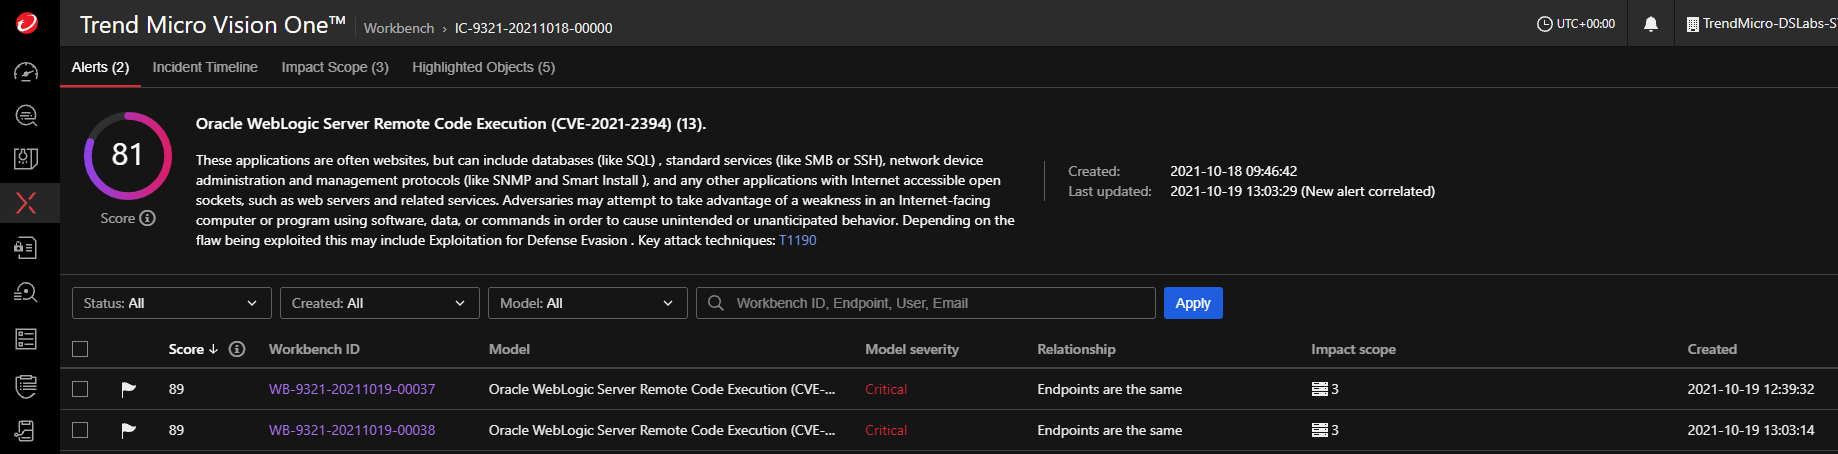This screenshot has width=1838, height=454.
Task: Sort by Score using the down arrow
Action: [x=213, y=349]
